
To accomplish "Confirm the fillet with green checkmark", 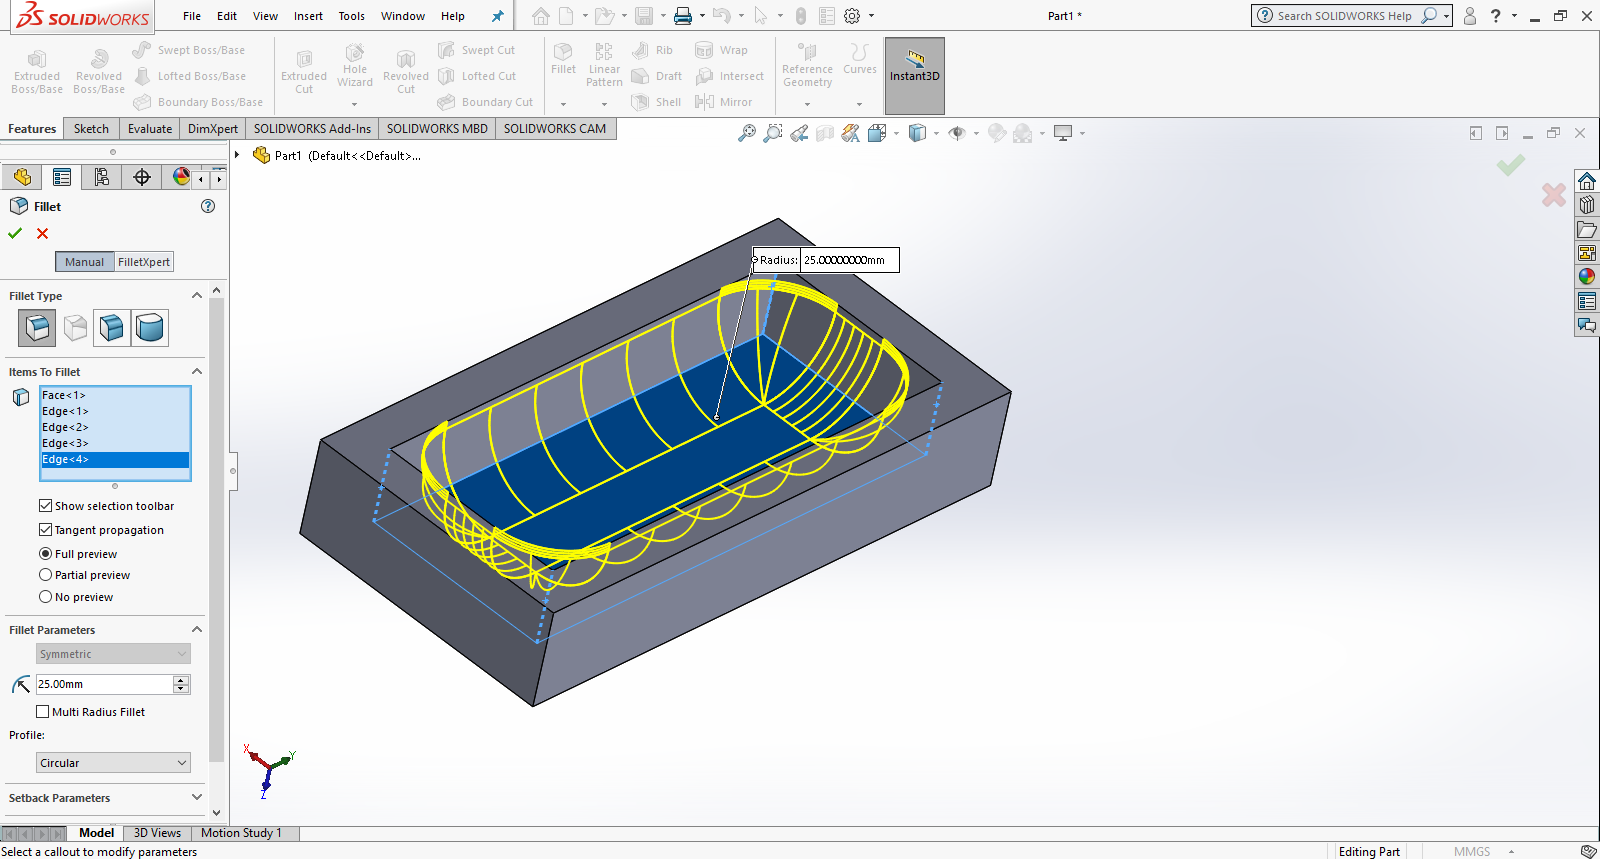I will pyautogui.click(x=15, y=233).
